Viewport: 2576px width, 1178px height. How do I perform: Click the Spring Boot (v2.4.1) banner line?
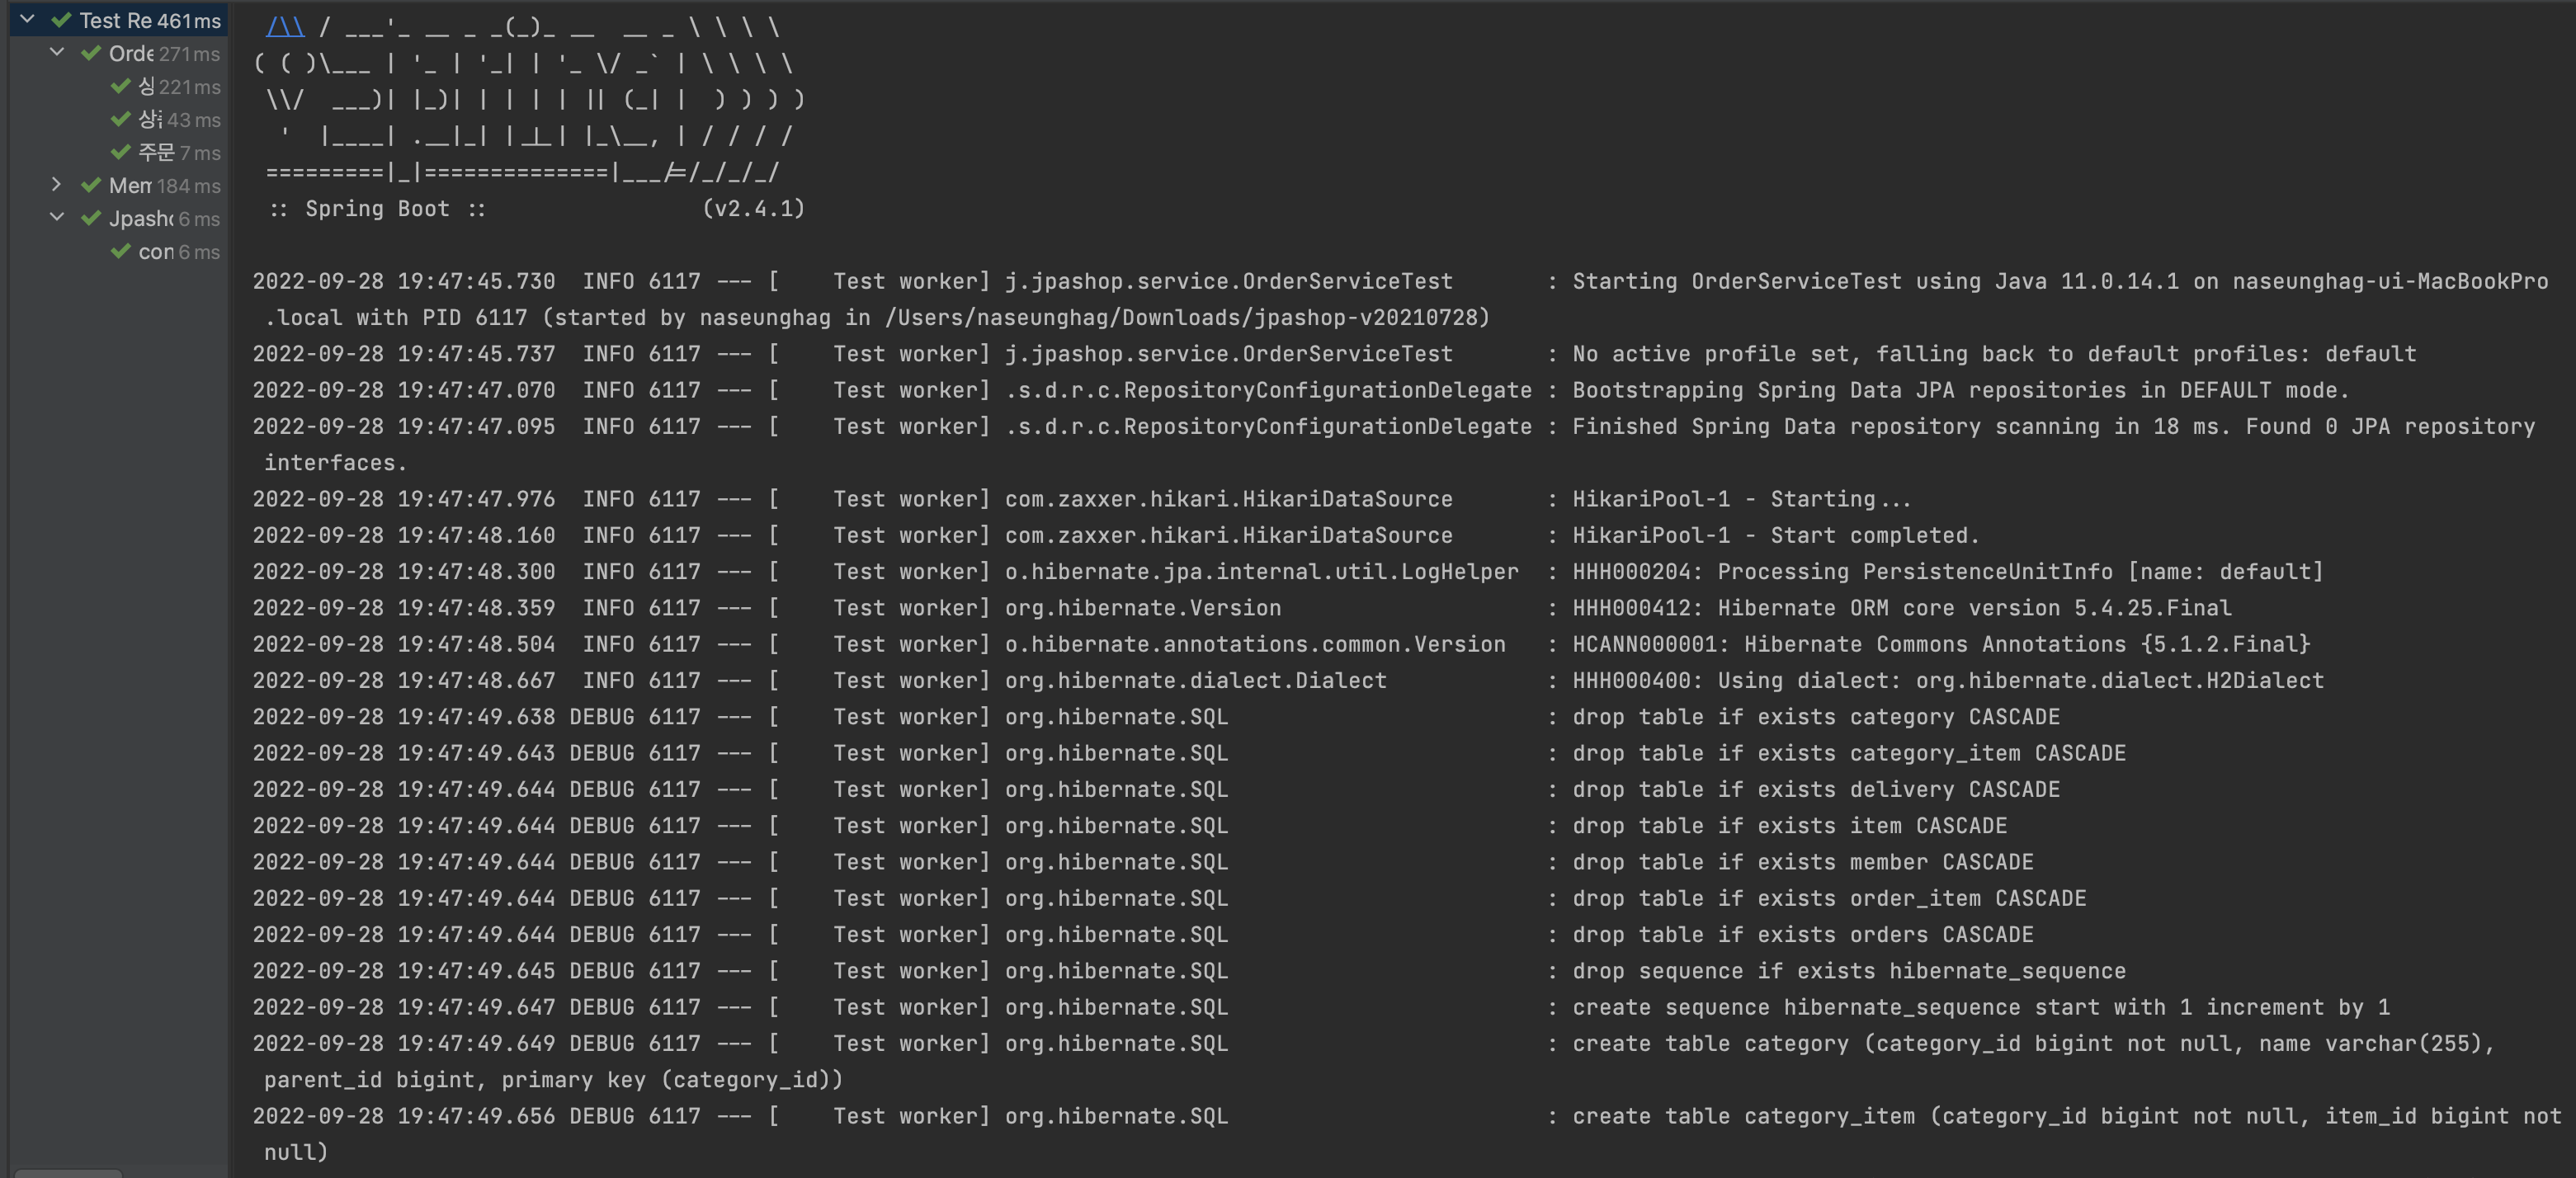click(x=535, y=208)
